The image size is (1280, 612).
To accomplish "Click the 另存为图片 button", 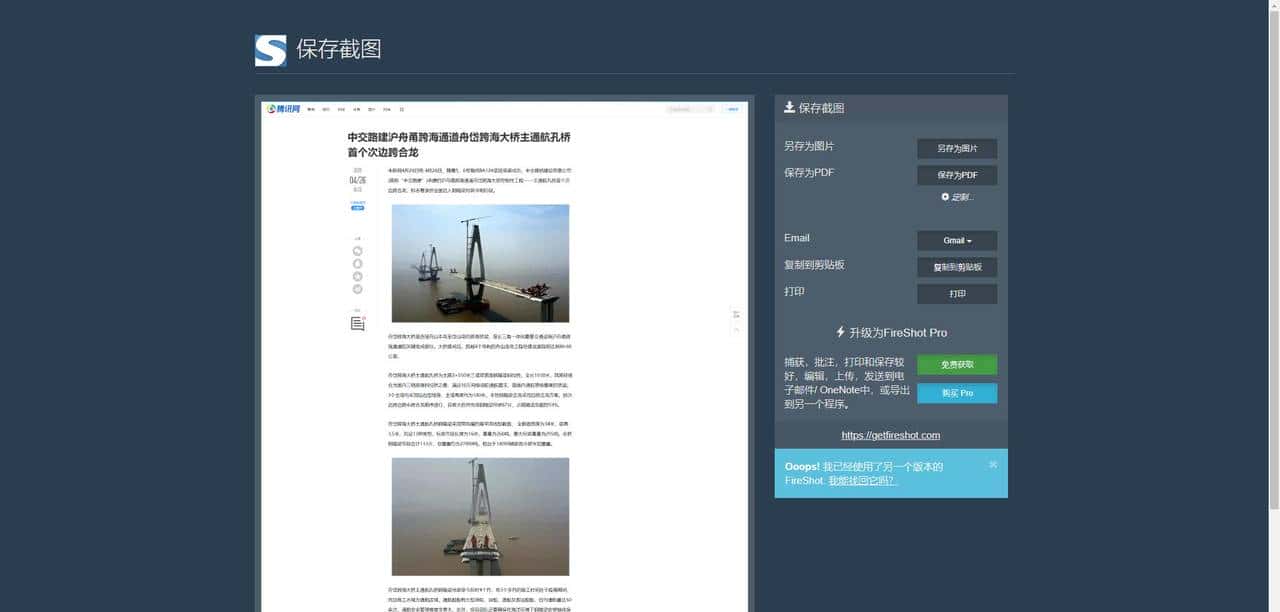I will [x=956, y=148].
